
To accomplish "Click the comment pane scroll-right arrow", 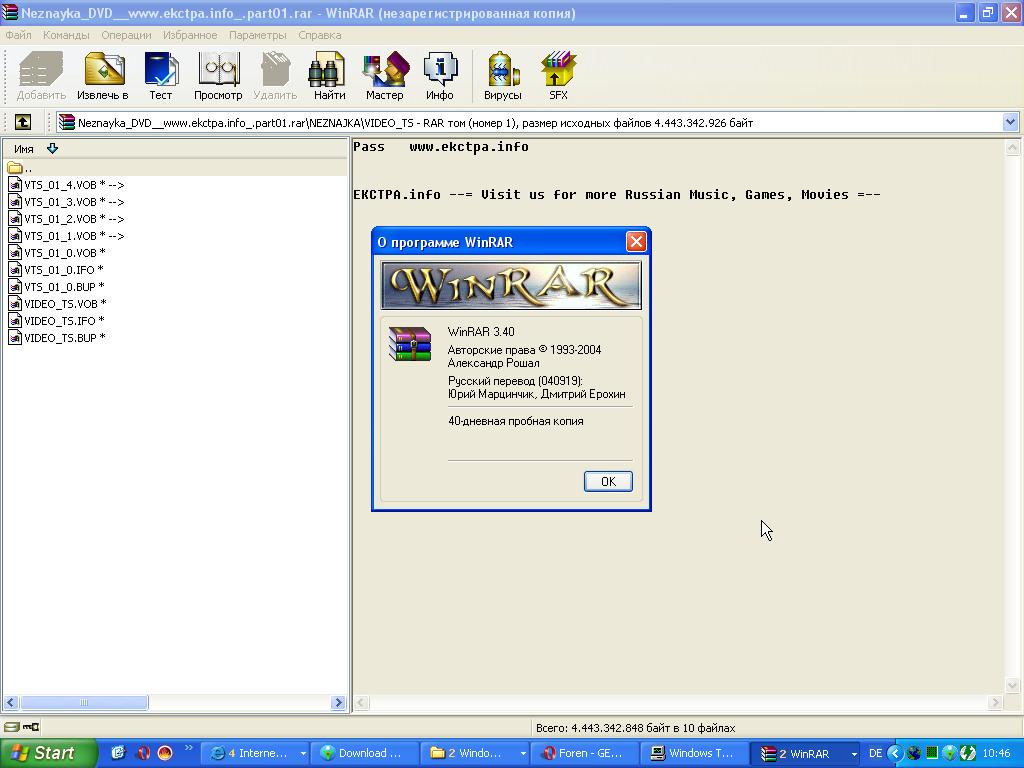I will click(x=995, y=703).
